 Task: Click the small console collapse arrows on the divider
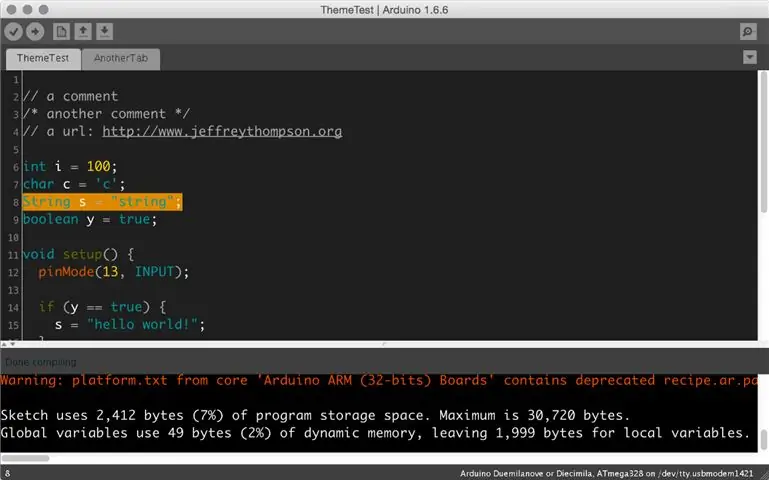point(8,344)
